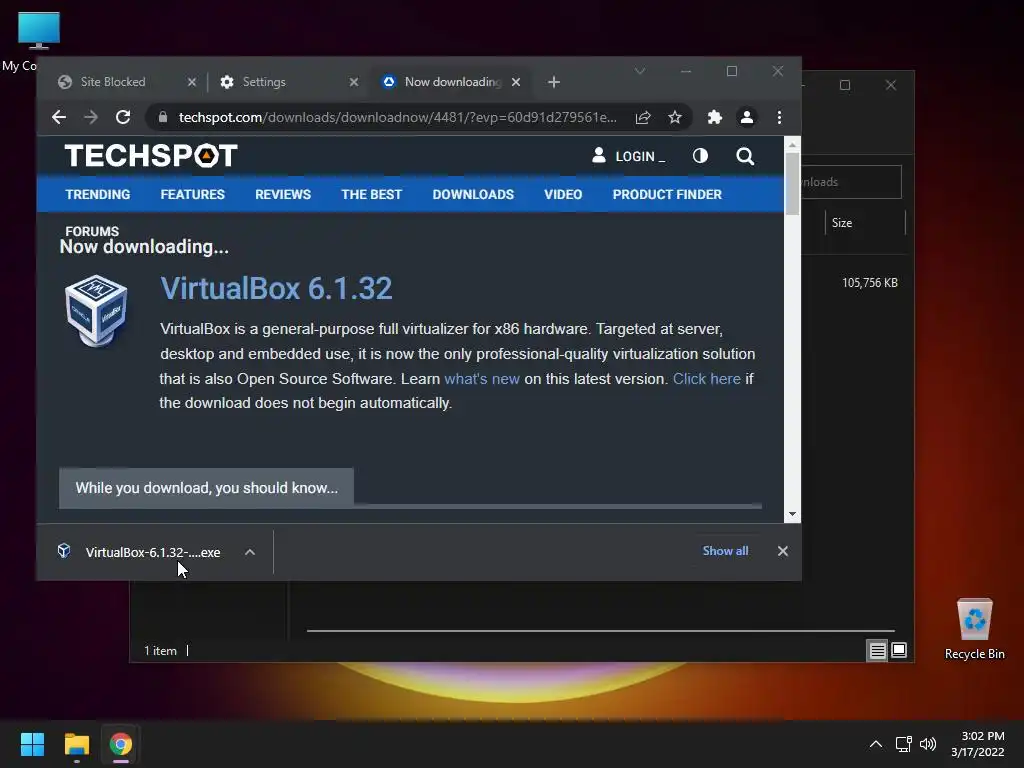Click the page scrollbar up arrow

pyautogui.click(x=792, y=145)
